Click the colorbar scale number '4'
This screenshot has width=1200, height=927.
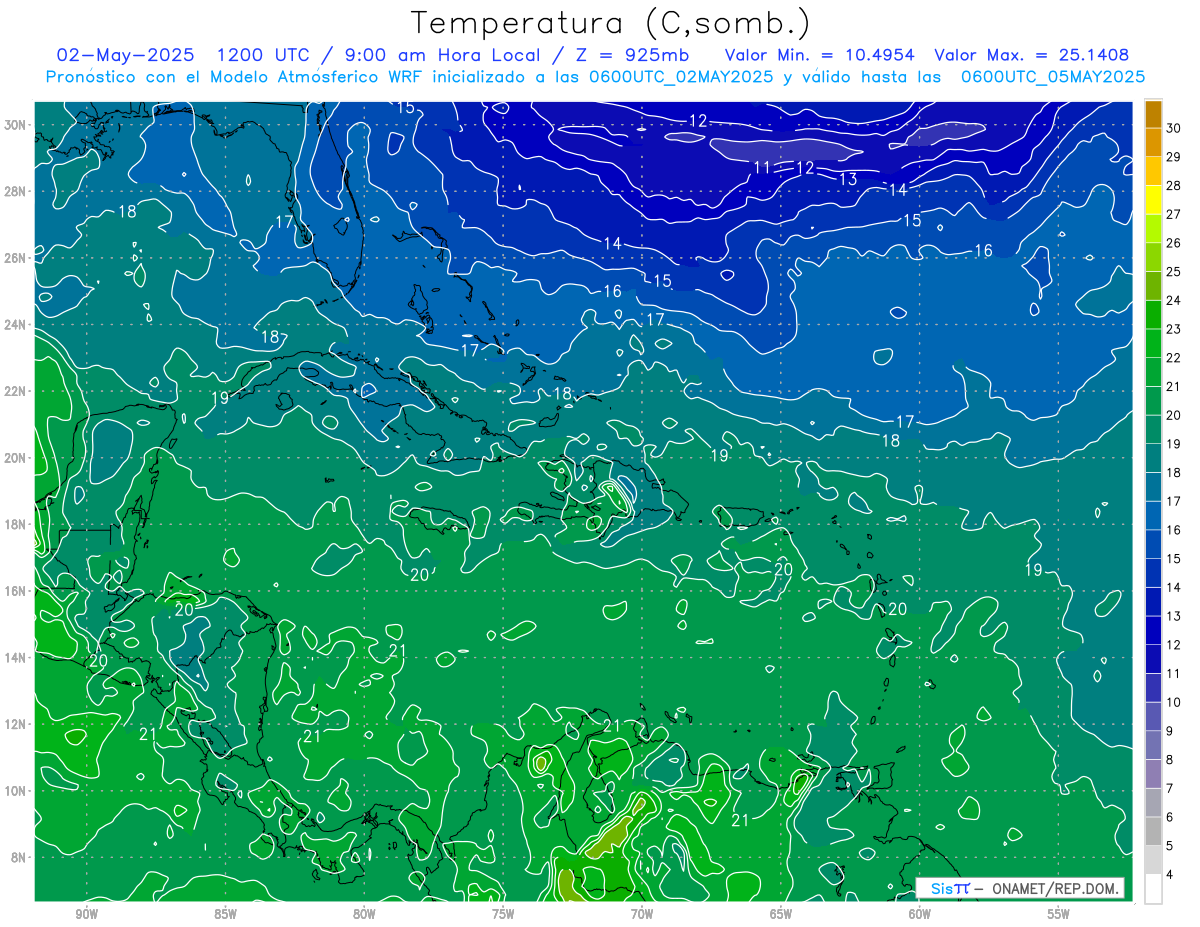[1170, 874]
